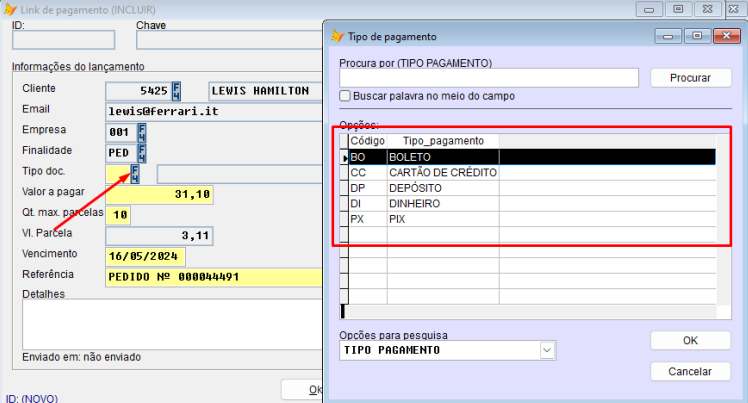This screenshot has width=748, height=403.
Task: Select the BOLETO row
Action: pos(532,157)
